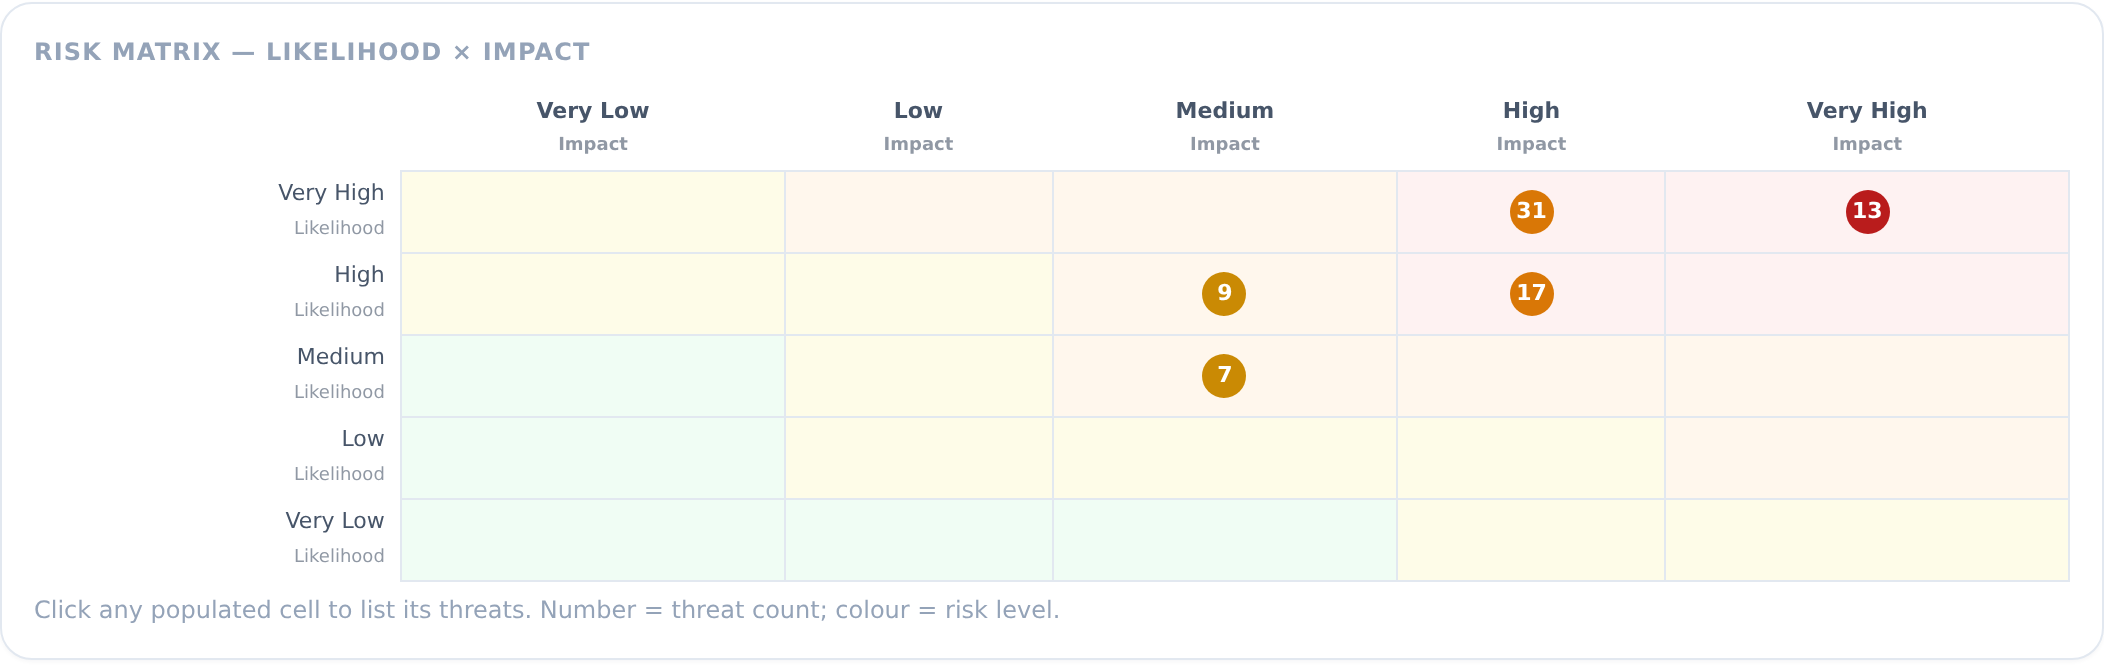2104x668 pixels.
Task: Select the Low likelihood, Medium impact cell
Action: point(1225,458)
